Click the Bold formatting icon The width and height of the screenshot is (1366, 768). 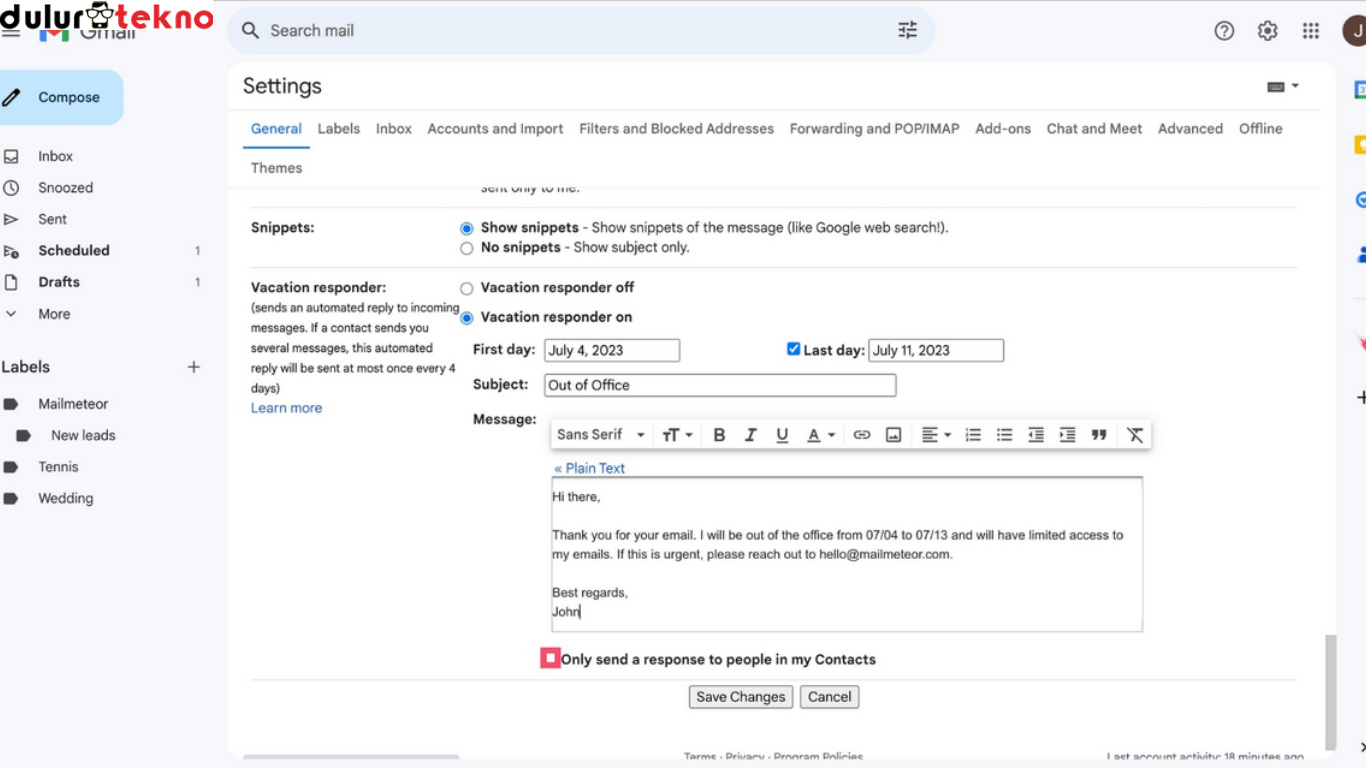click(719, 435)
